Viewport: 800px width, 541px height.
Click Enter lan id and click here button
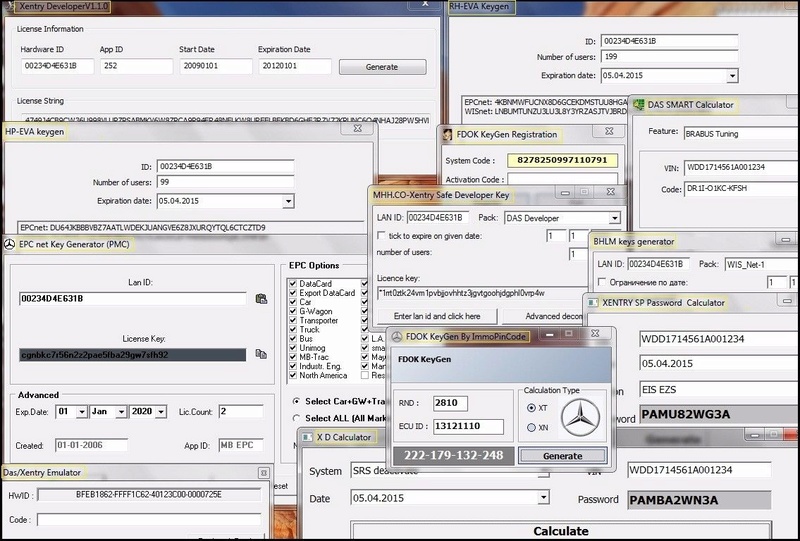(437, 316)
